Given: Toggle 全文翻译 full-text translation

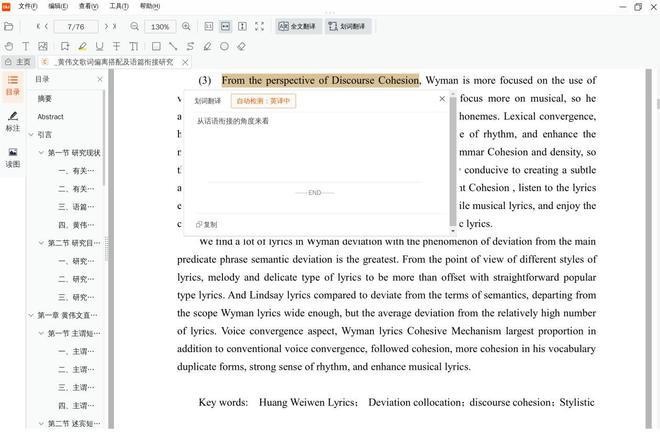Looking at the screenshot, I should click(296, 26).
